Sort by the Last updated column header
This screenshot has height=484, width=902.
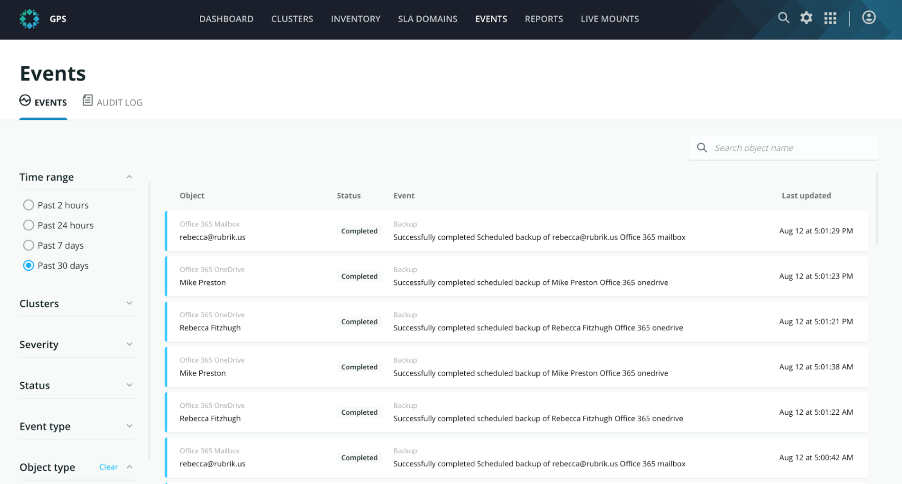point(806,196)
